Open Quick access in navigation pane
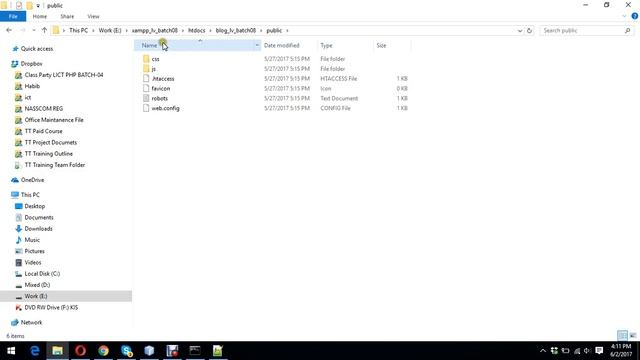The image size is (640, 360). (x=37, y=49)
